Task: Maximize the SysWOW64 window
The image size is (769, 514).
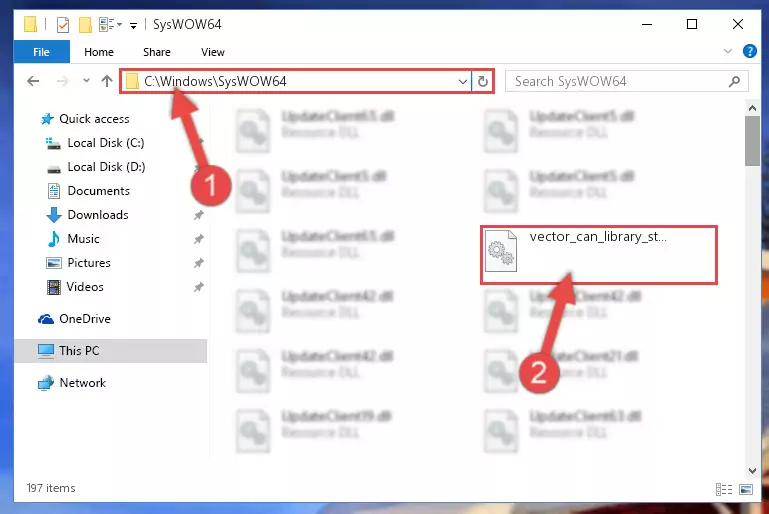Action: (692, 24)
